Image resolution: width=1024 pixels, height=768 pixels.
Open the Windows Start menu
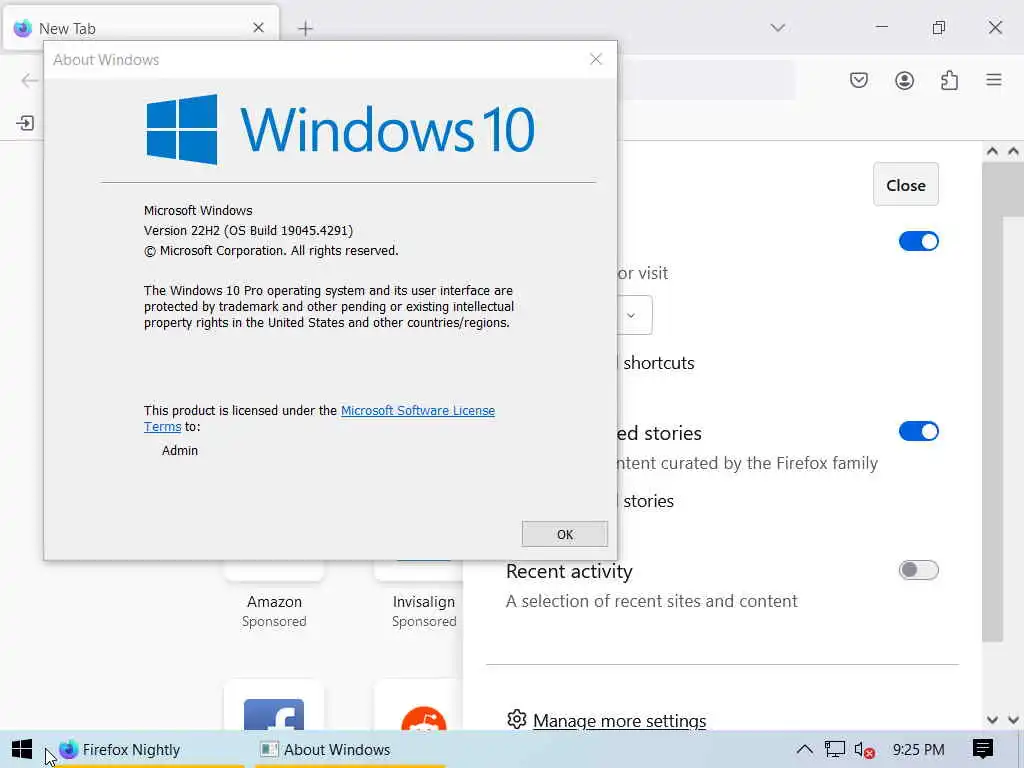point(22,749)
